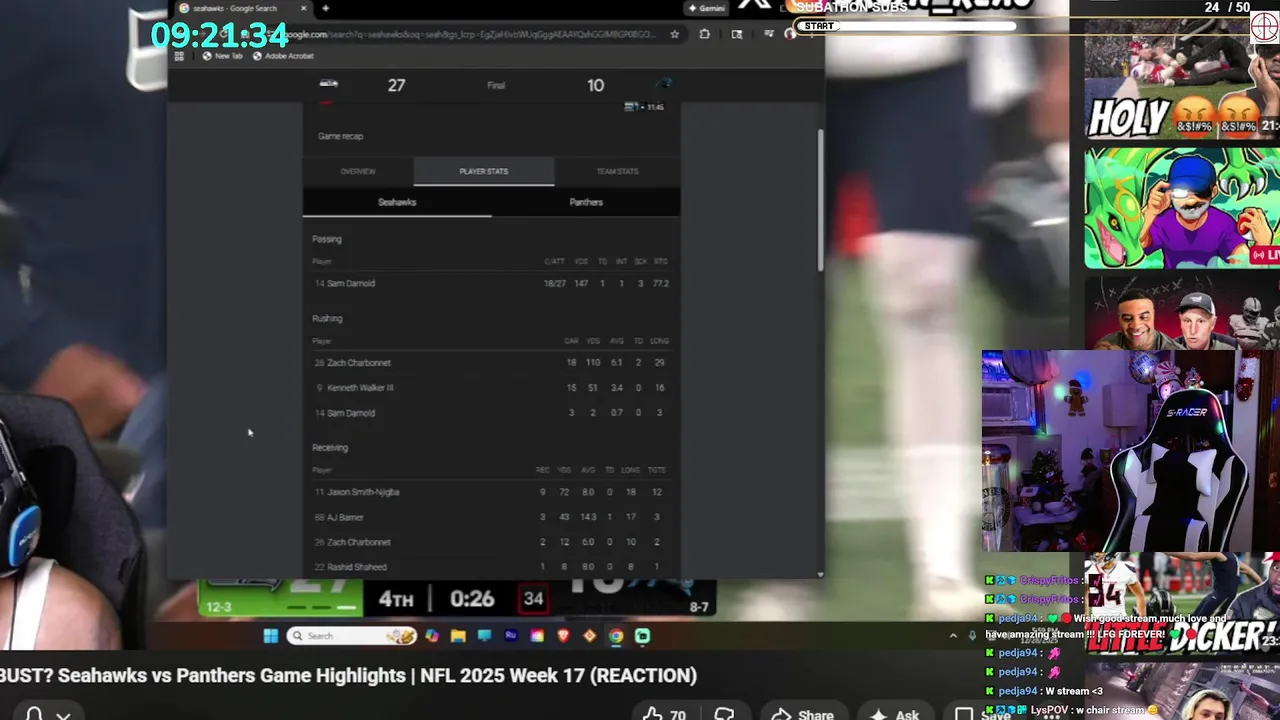
Task: Switch to the Panthers team stats tab
Action: click(586, 202)
